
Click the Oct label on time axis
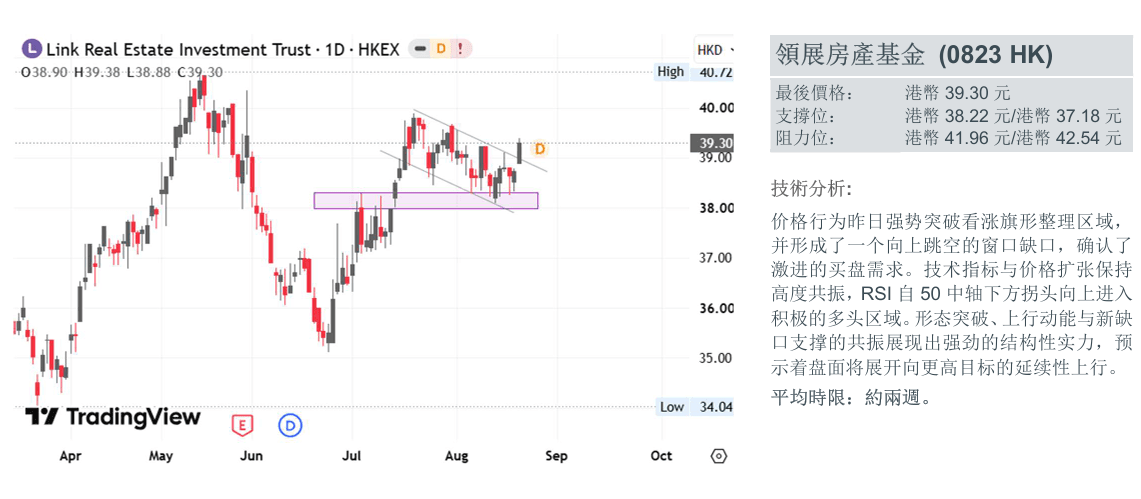[x=661, y=457]
